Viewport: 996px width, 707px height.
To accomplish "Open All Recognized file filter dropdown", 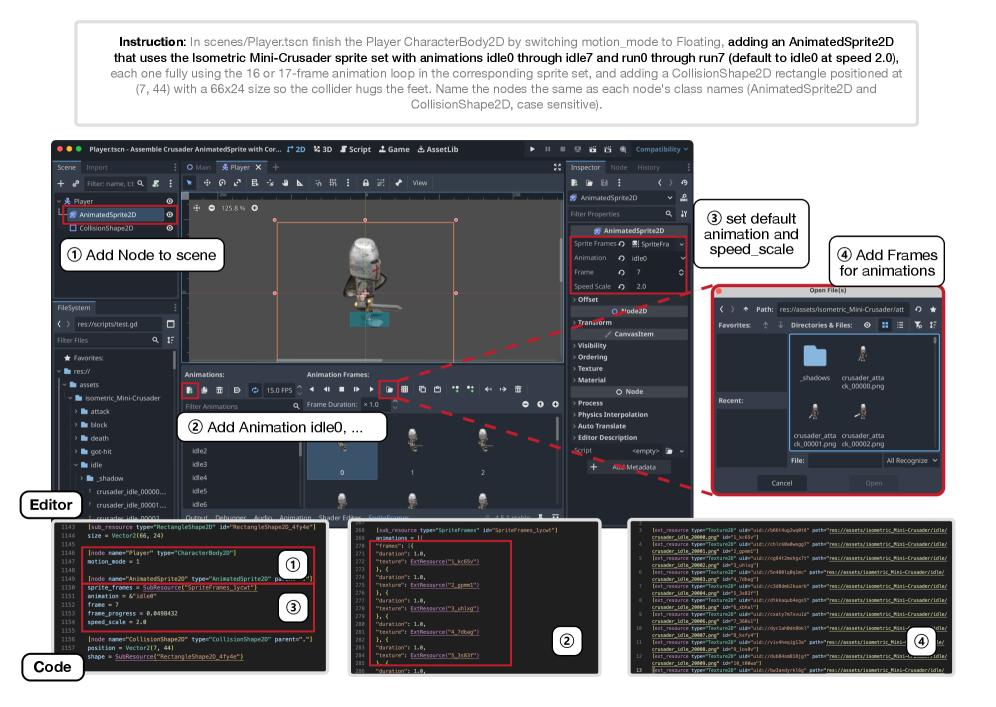I will click(x=911, y=461).
